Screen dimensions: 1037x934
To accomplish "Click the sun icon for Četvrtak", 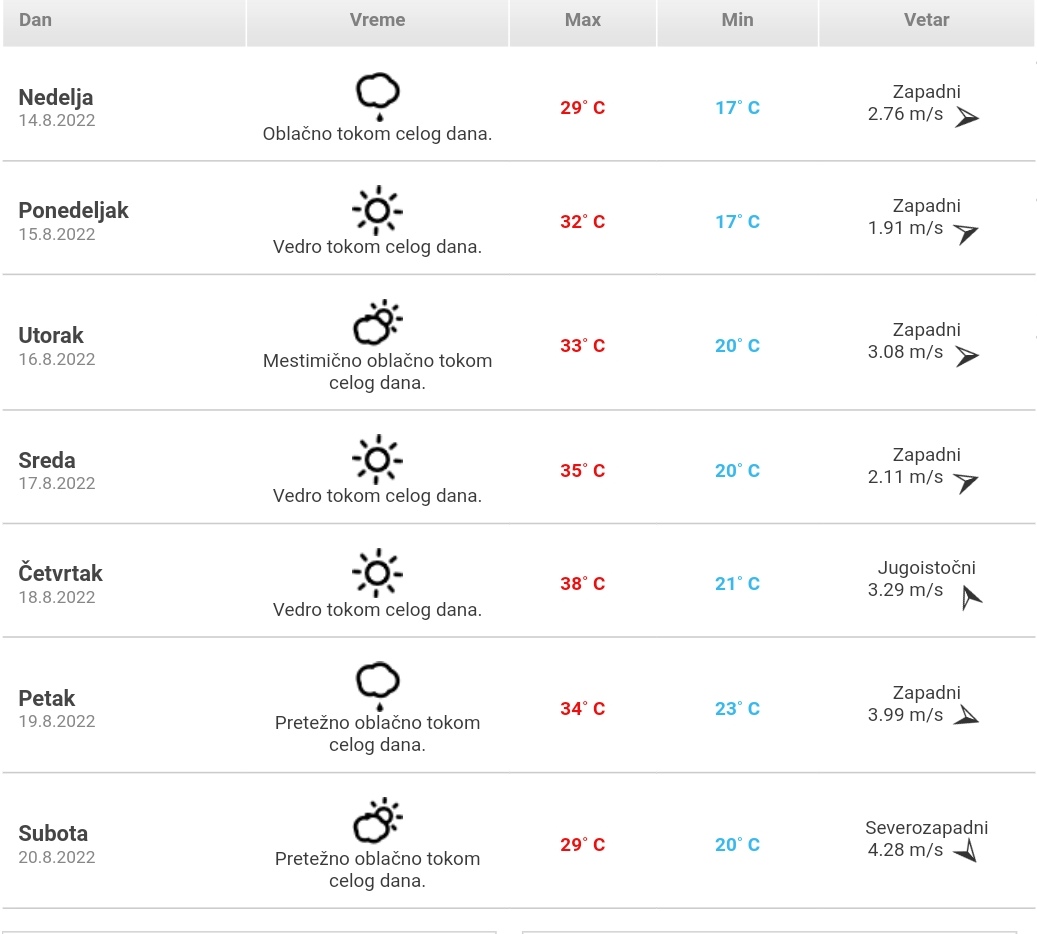I will click(x=377, y=573).
